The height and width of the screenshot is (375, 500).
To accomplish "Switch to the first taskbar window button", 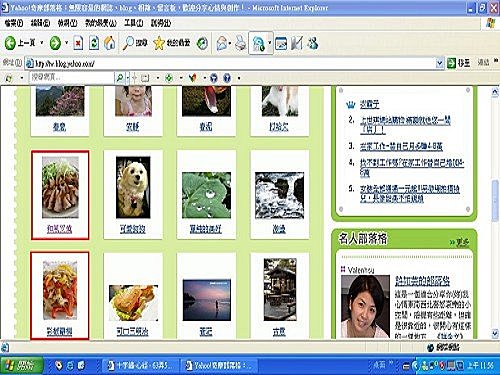I will point(140,366).
